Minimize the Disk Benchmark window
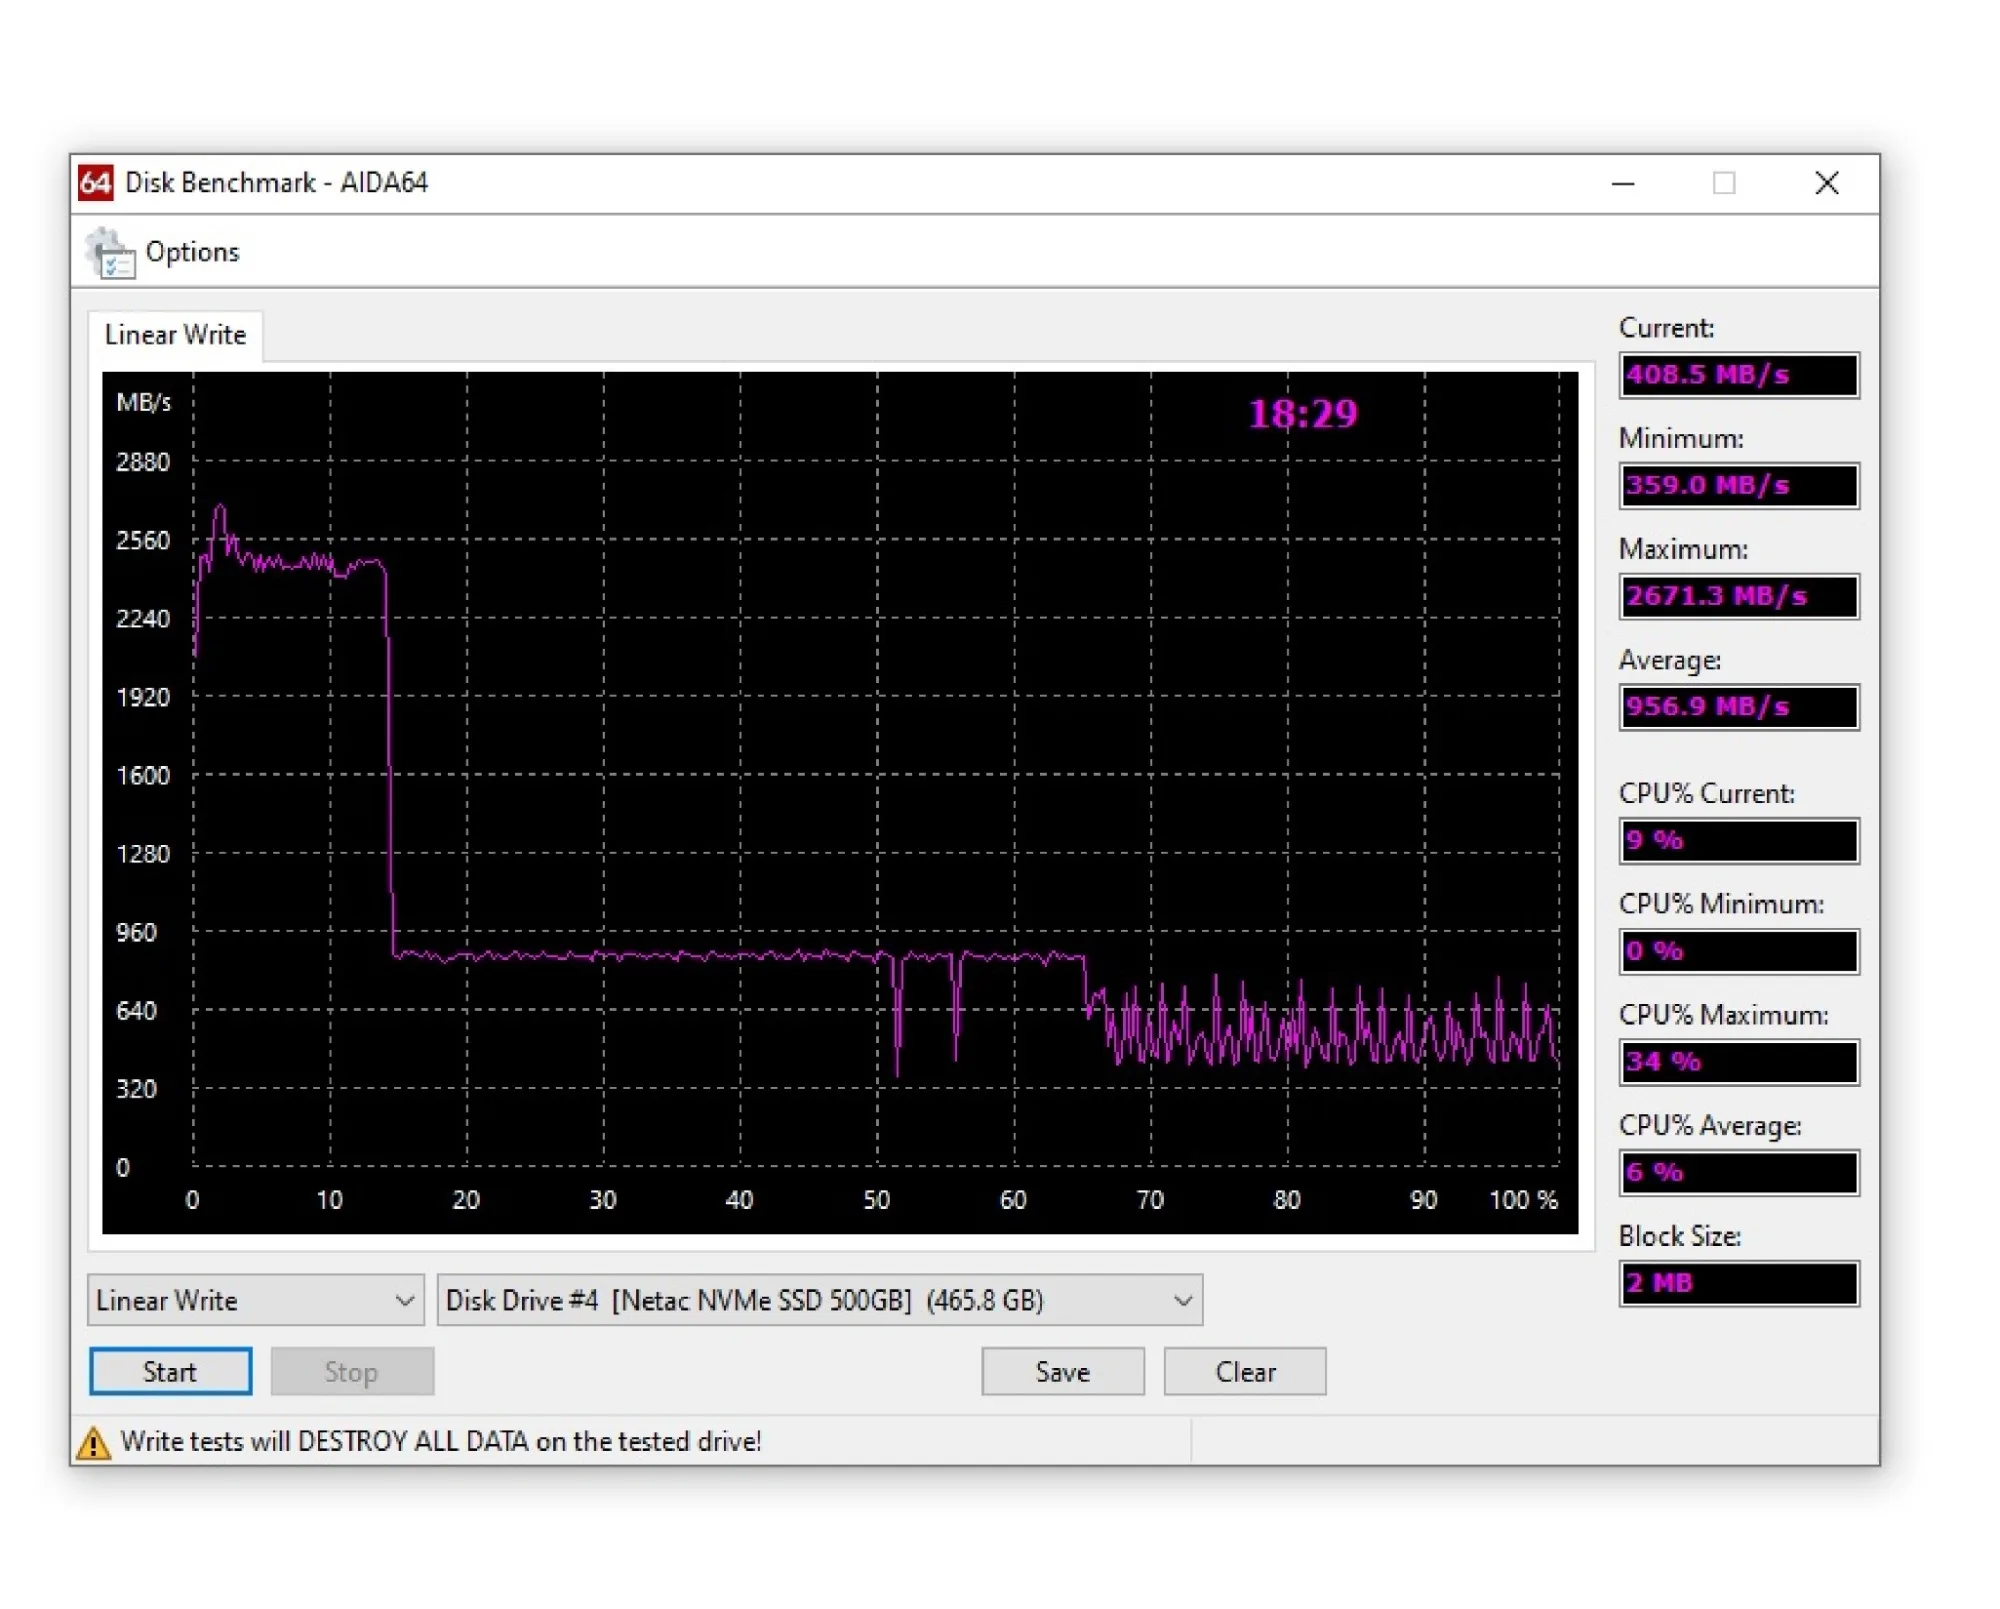This screenshot has height=1609, width=2000. [x=1623, y=183]
